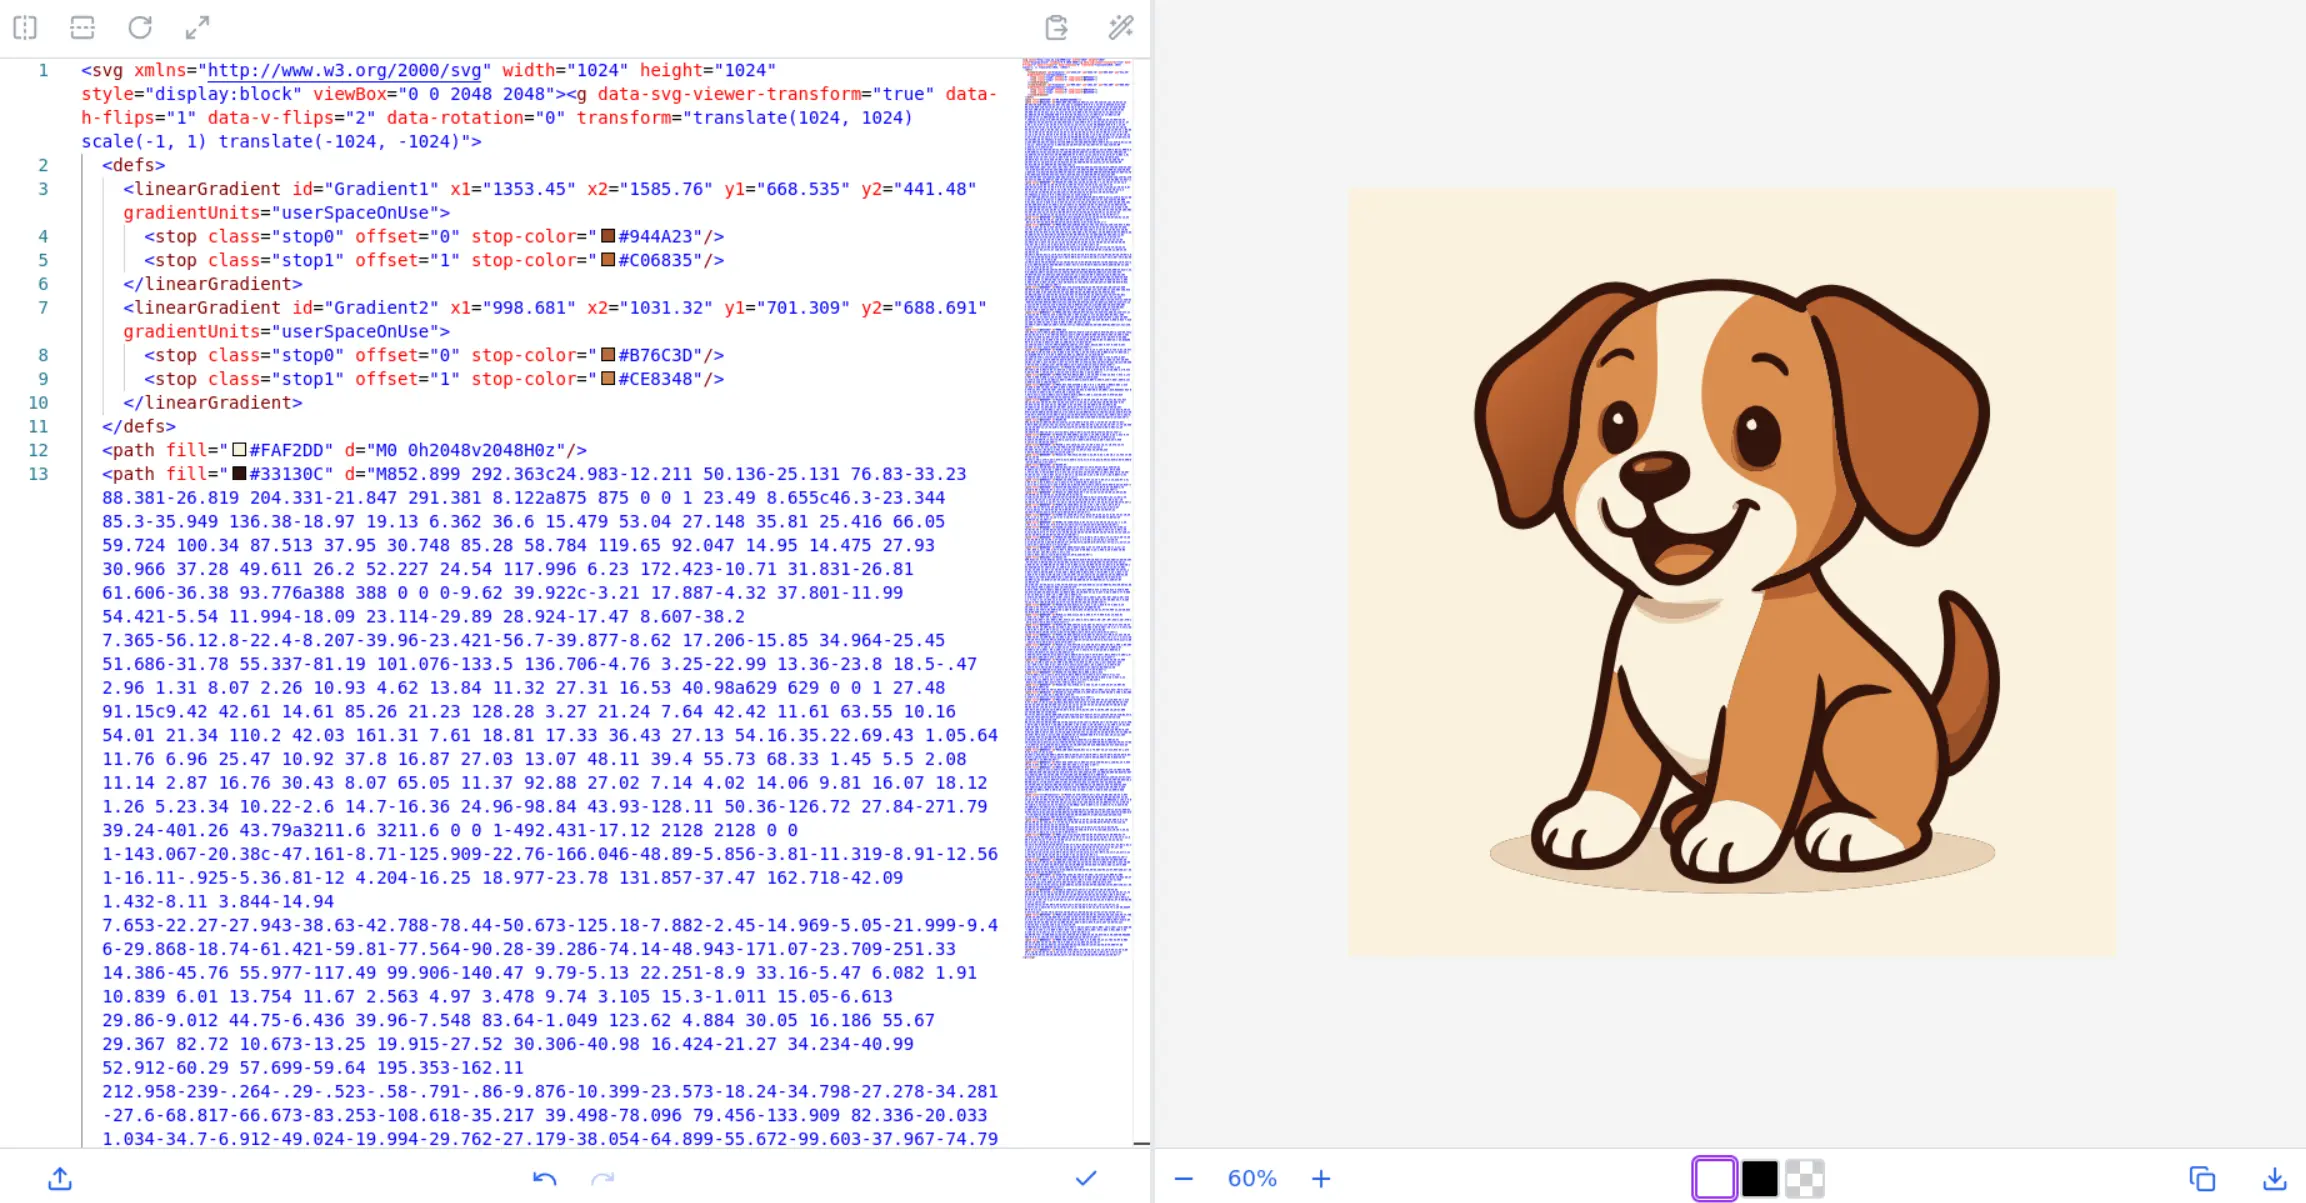
Task: Select the white background swatch
Action: 1713,1178
